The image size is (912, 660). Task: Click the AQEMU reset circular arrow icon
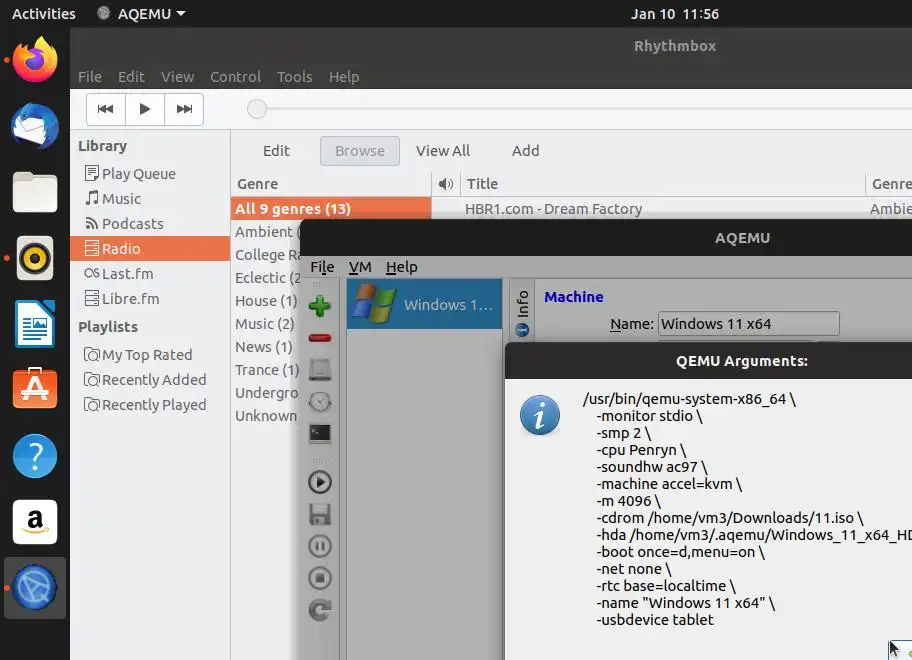tap(319, 610)
